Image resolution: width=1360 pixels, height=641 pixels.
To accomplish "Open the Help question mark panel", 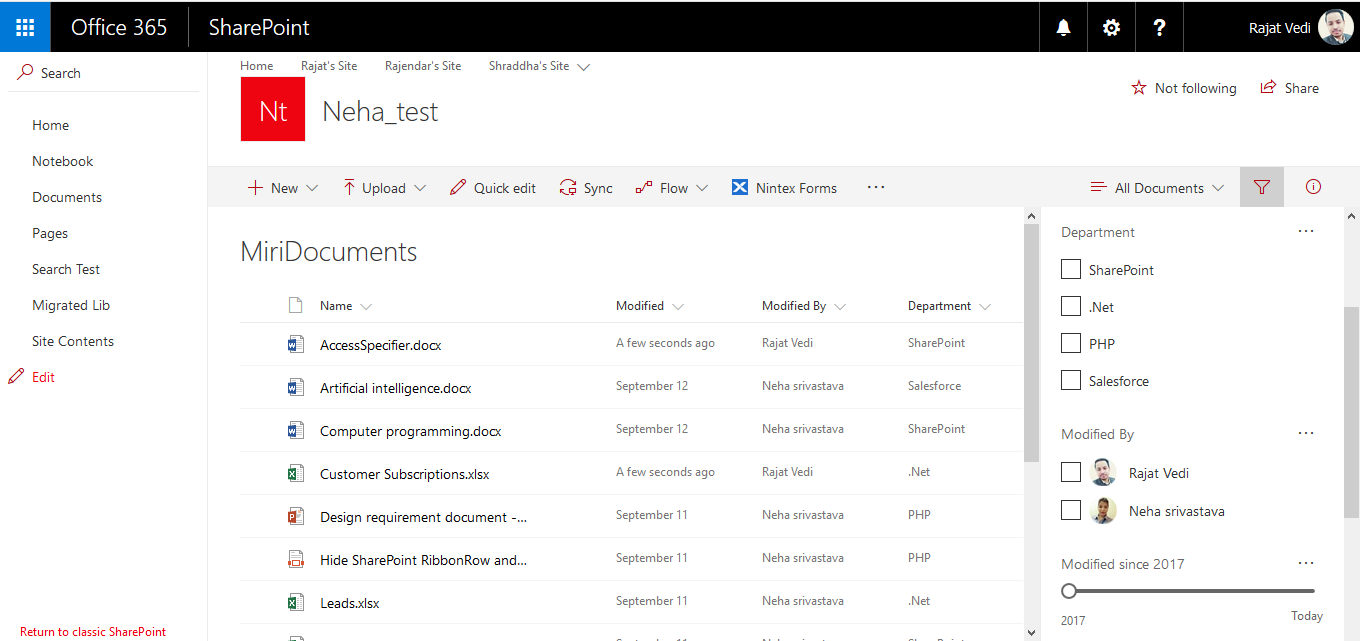I will [x=1159, y=27].
